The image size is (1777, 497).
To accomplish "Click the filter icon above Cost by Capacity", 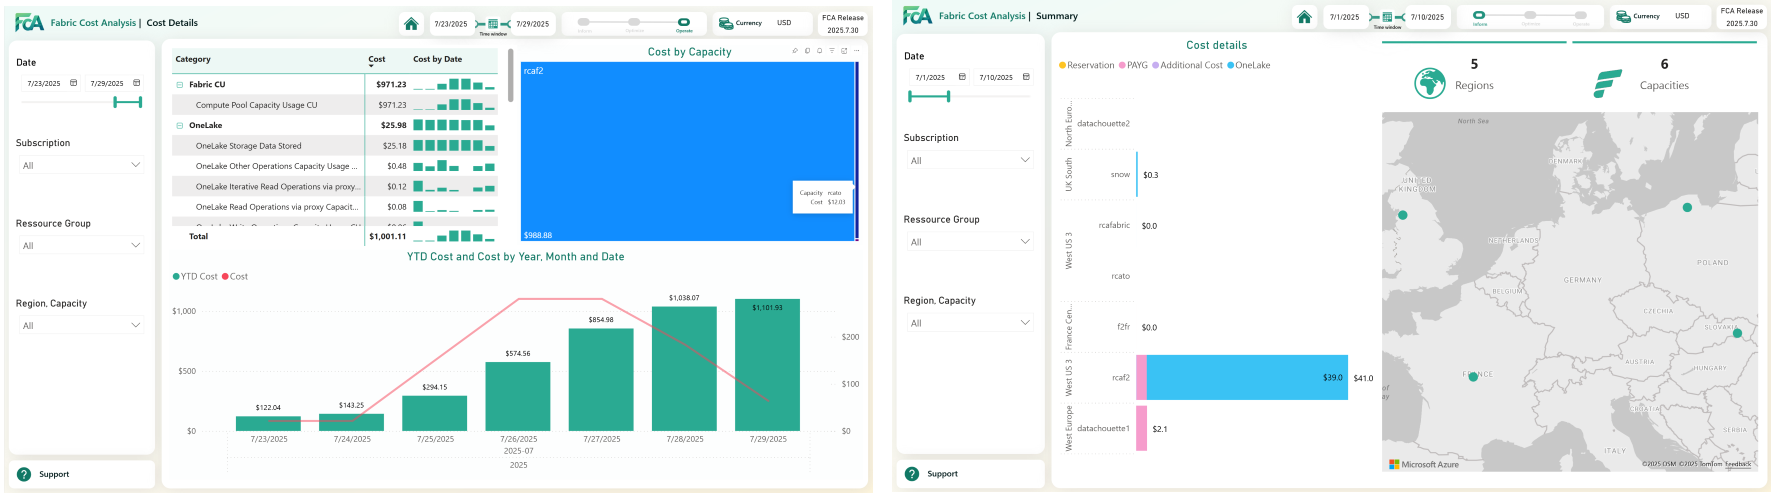I will [831, 51].
